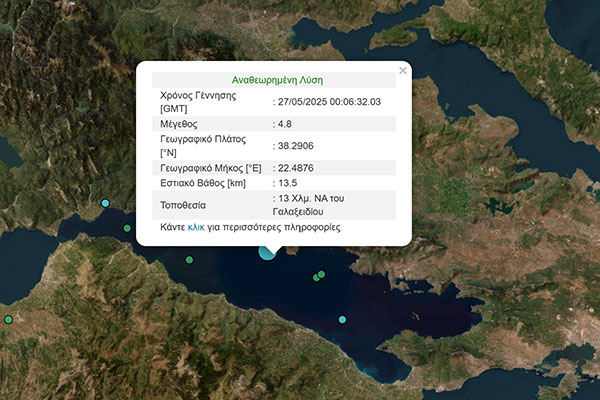Viewport: 600px width, 400px height.
Task: Select the longitude value 22.4876
Action: pyautogui.click(x=295, y=167)
